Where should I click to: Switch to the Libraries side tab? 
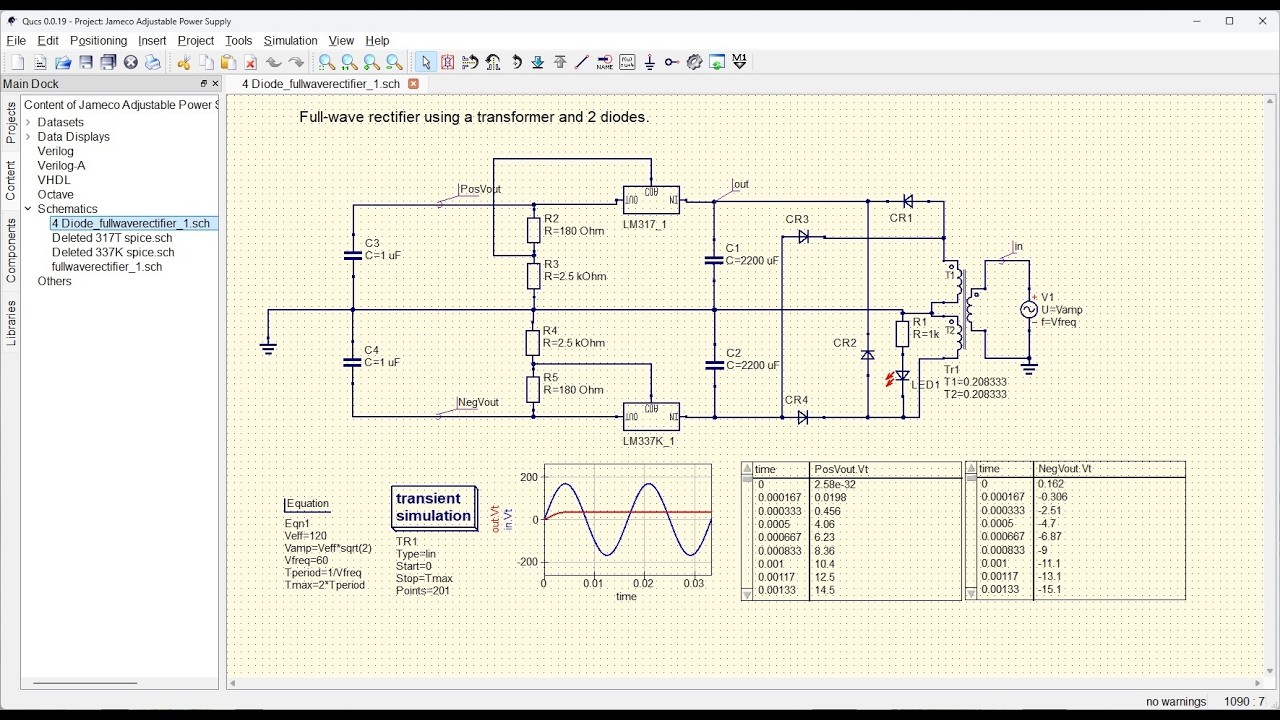(11, 323)
